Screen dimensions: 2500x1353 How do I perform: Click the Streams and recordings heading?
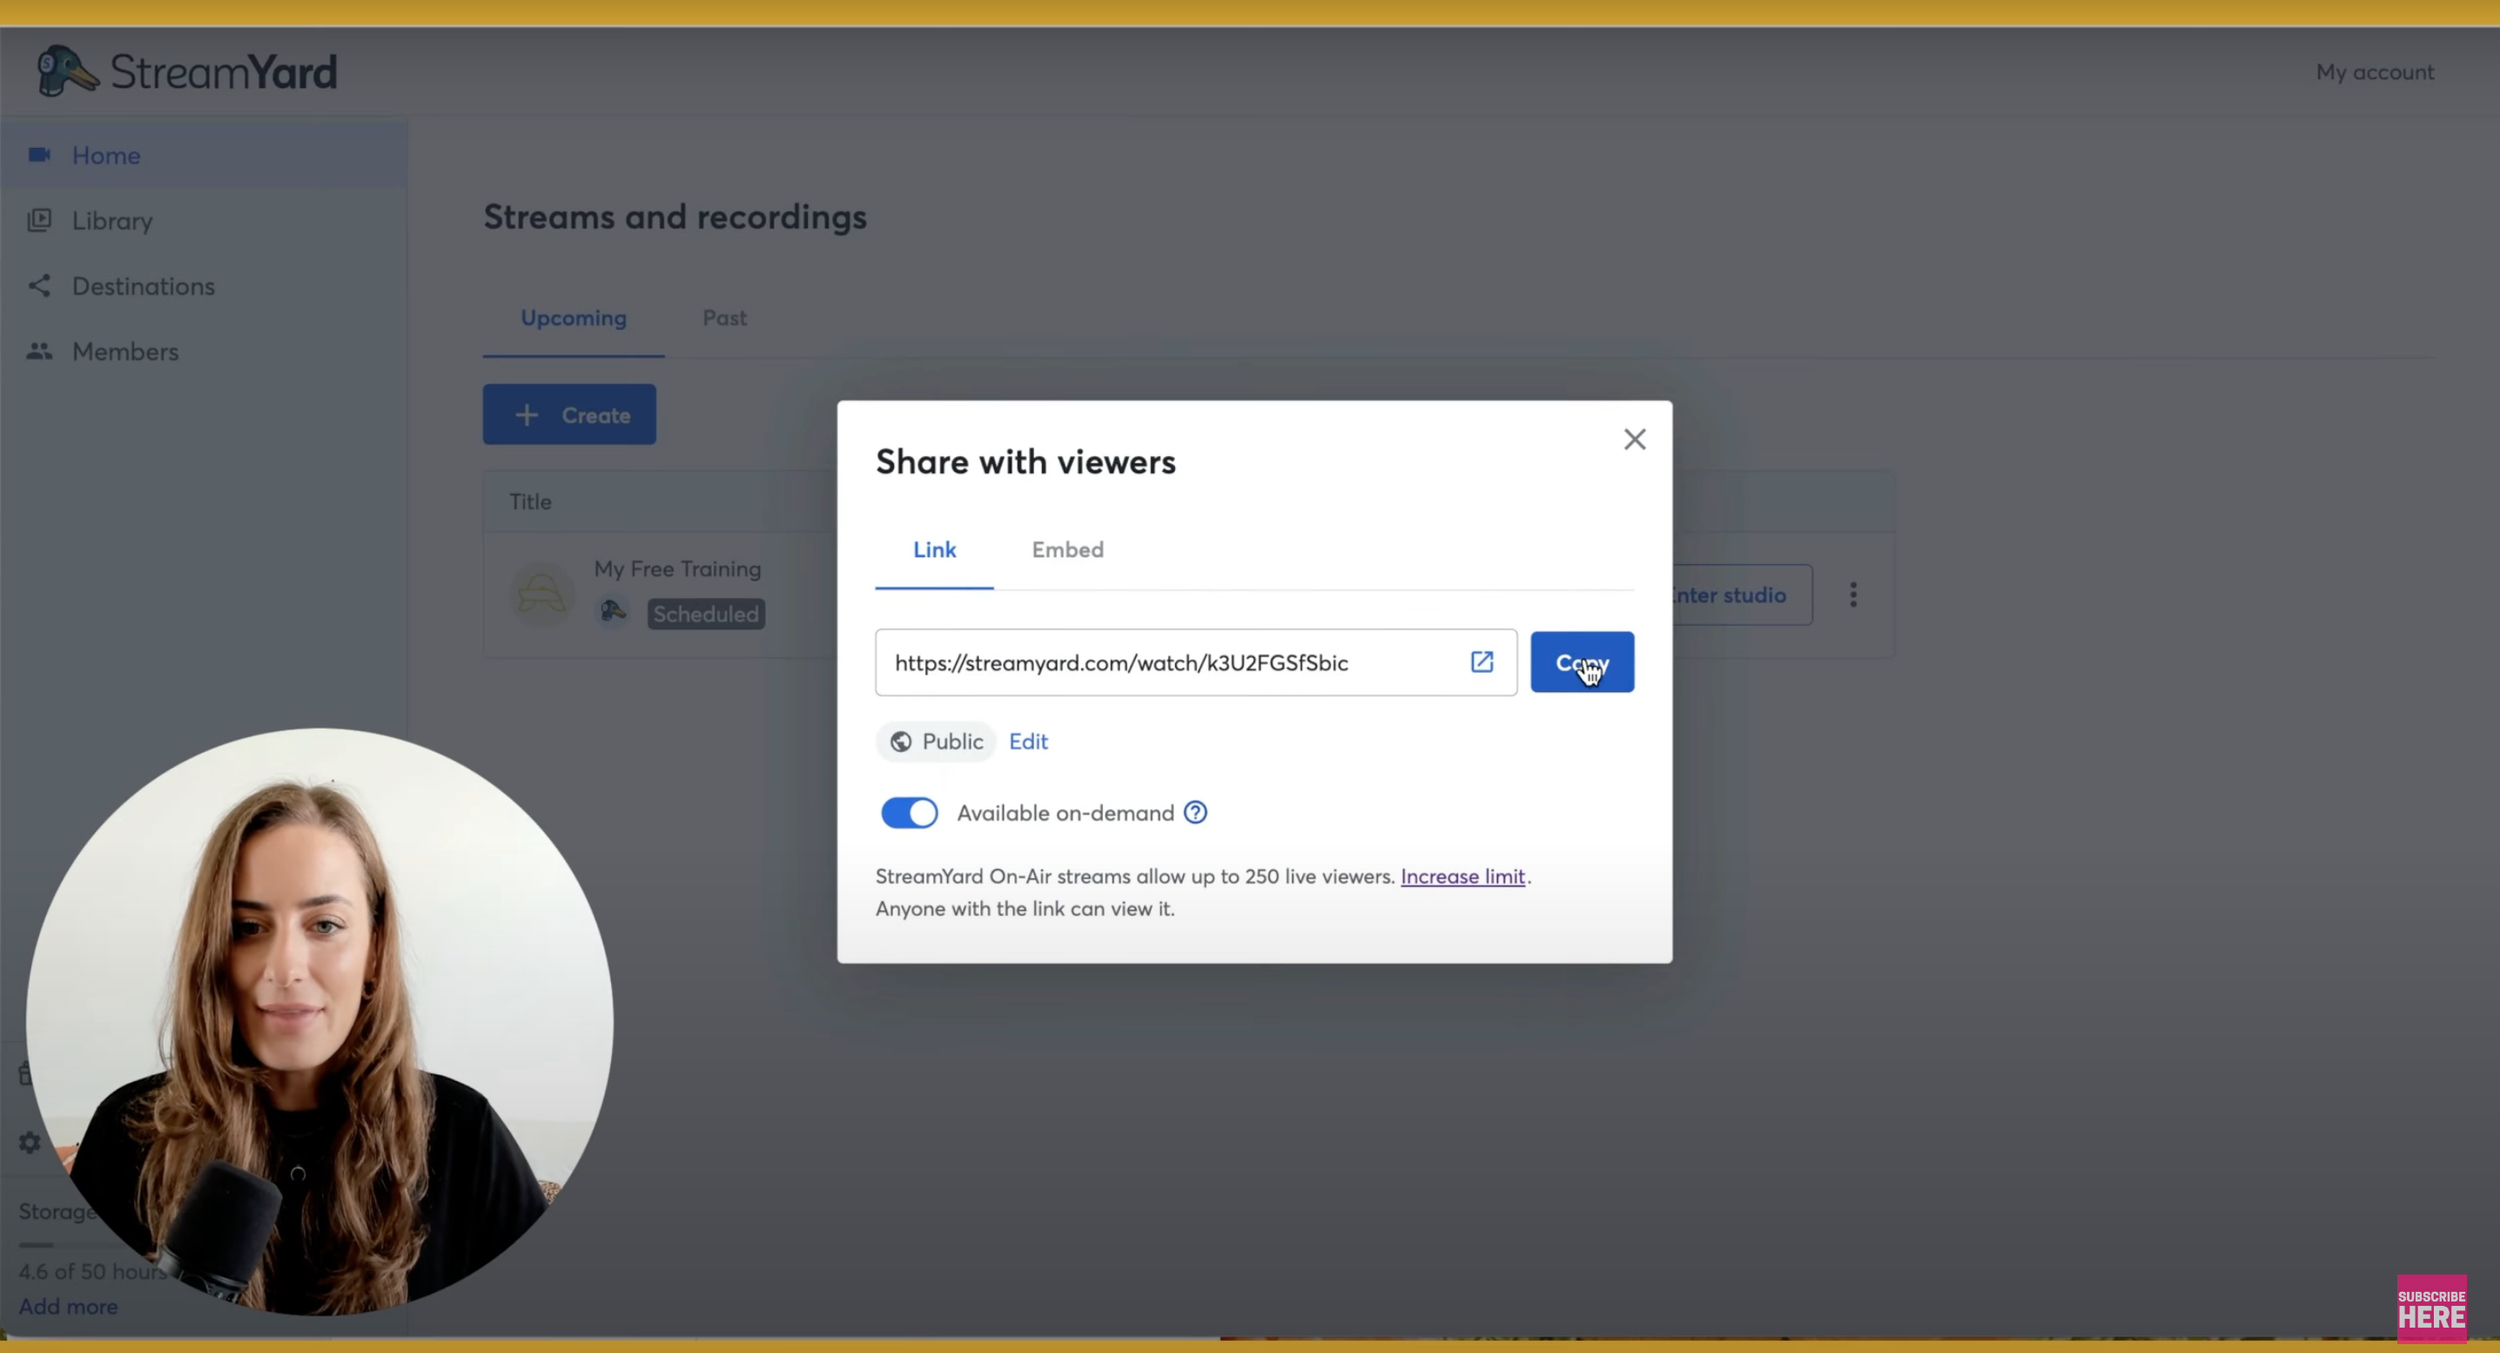coord(675,217)
